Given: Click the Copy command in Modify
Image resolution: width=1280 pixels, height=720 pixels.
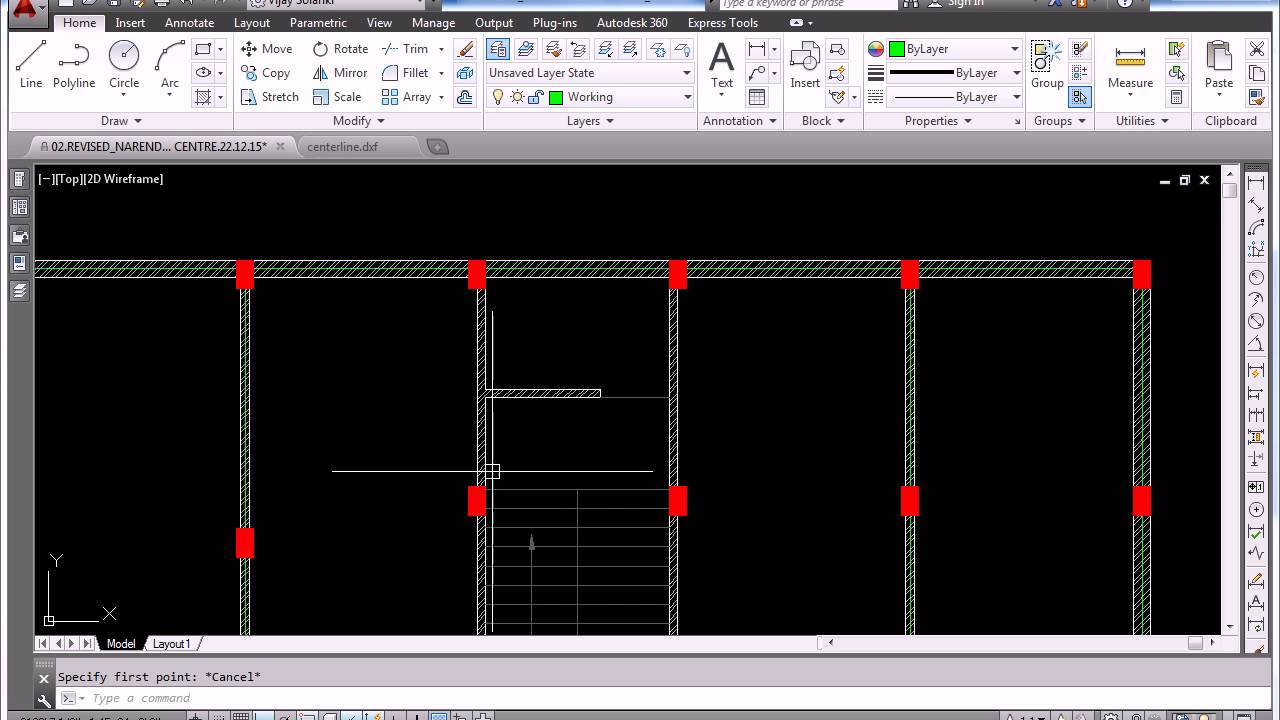Looking at the screenshot, I should coord(266,72).
